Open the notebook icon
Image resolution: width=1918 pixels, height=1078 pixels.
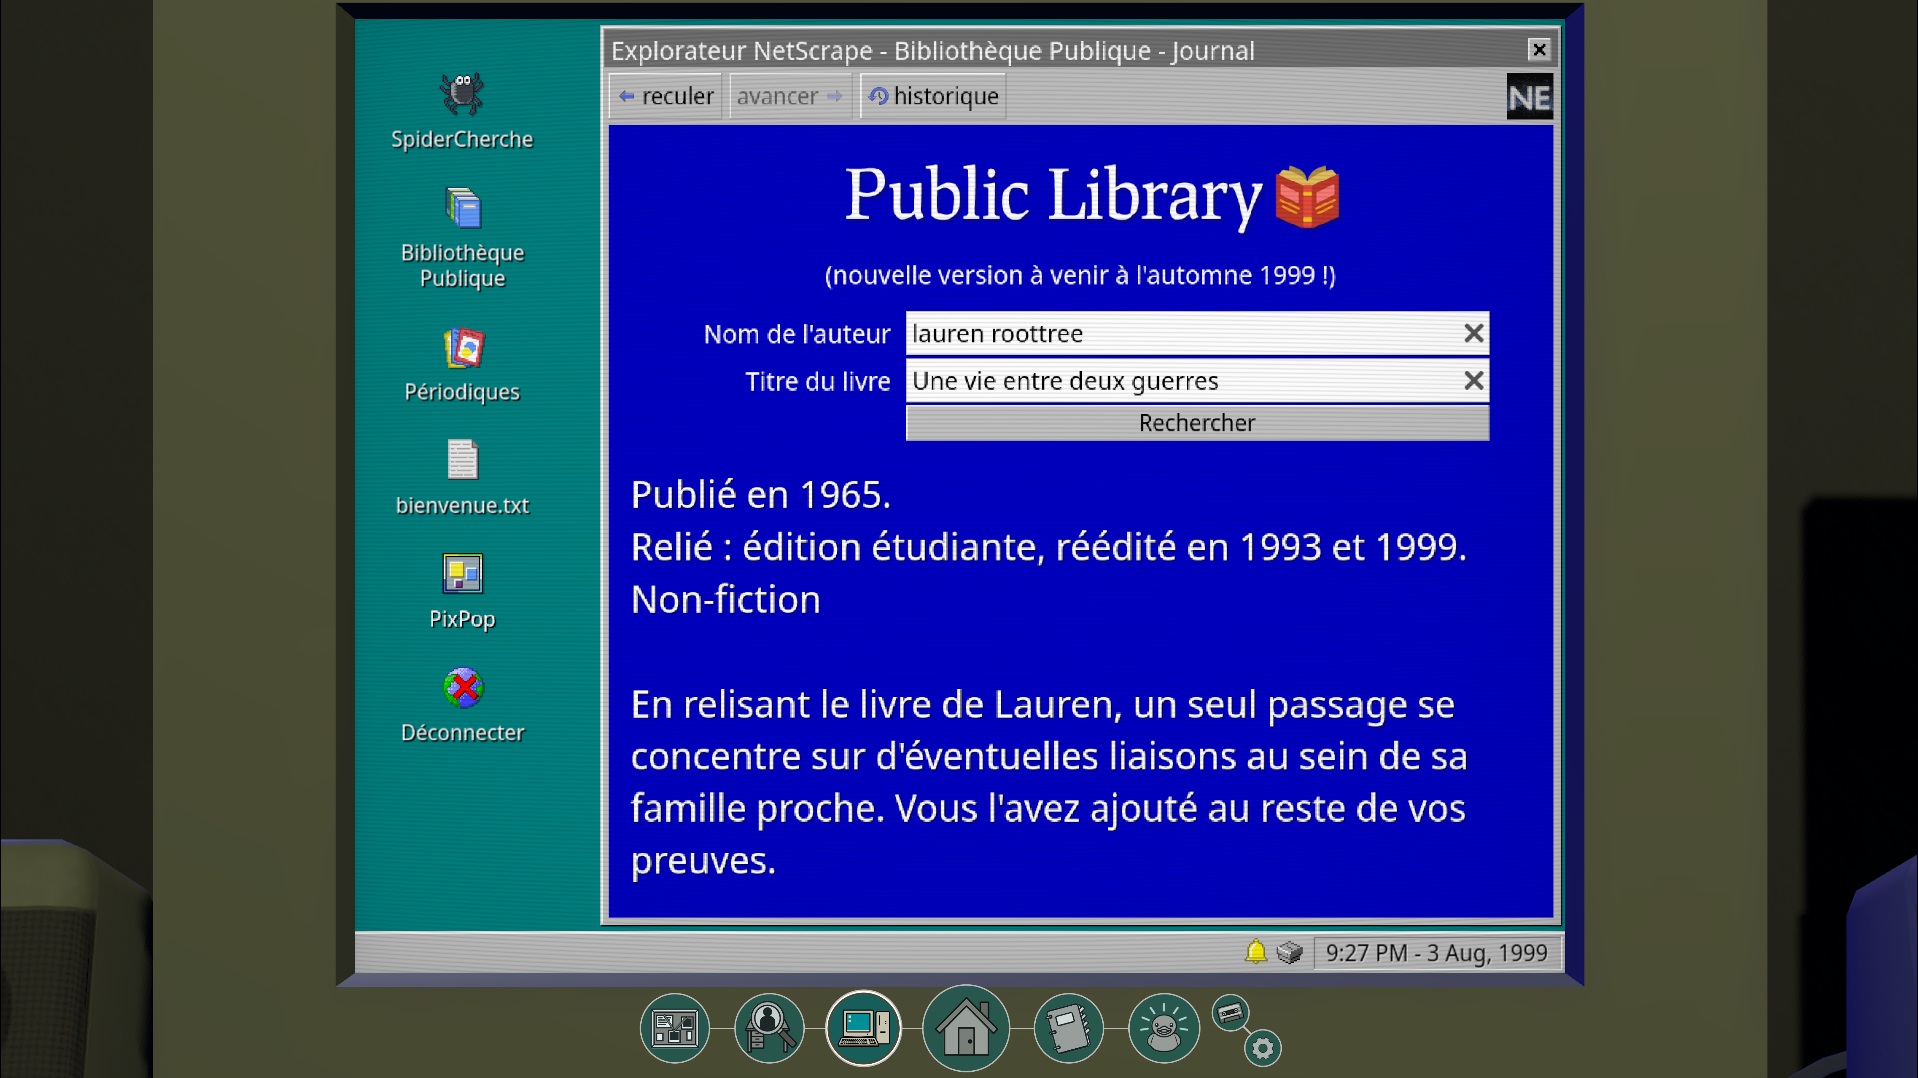[1068, 1028]
